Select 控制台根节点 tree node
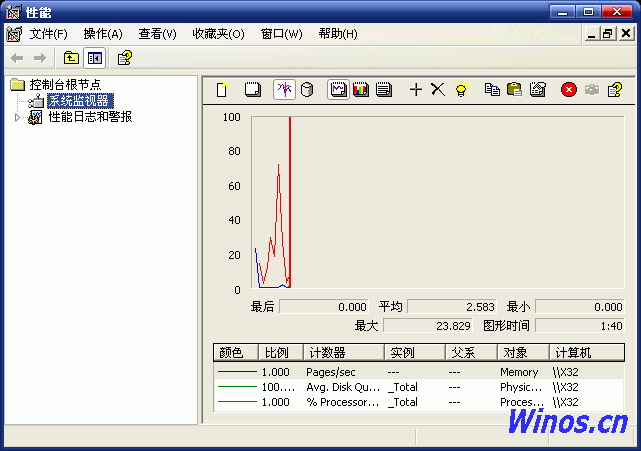 point(65,85)
